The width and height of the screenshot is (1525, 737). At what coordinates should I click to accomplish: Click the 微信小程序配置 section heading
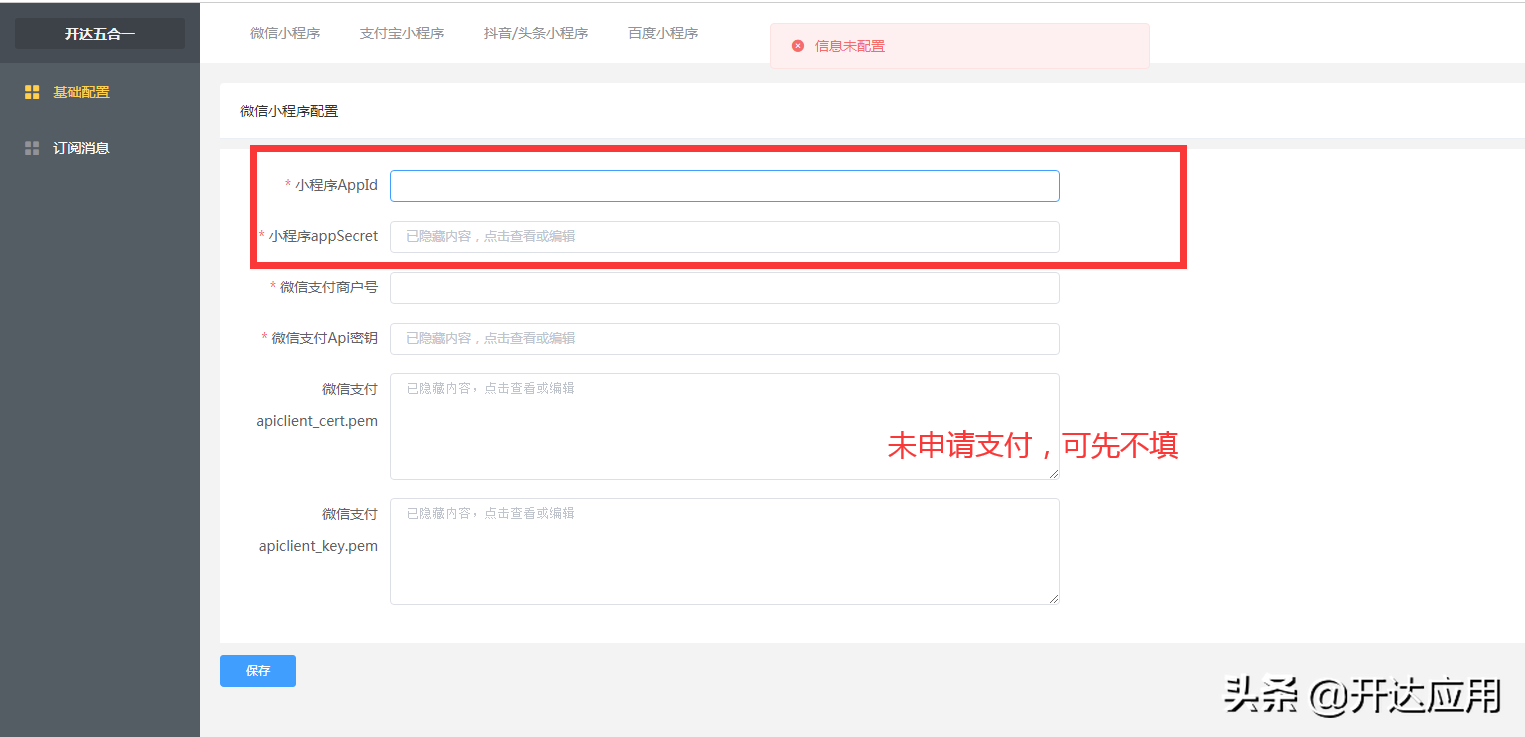(290, 111)
